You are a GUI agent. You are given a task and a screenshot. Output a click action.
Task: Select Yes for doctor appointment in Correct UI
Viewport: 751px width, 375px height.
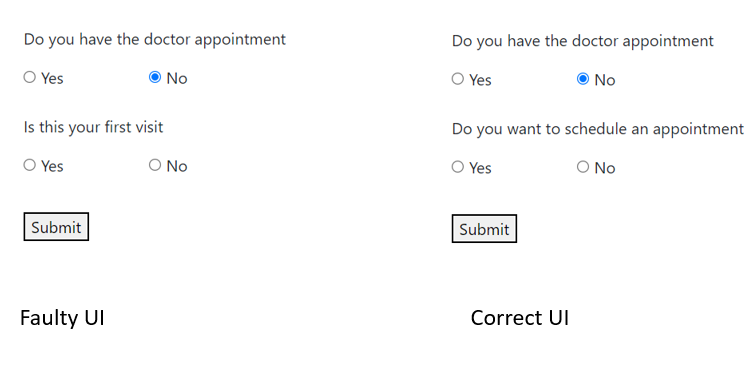(x=458, y=79)
